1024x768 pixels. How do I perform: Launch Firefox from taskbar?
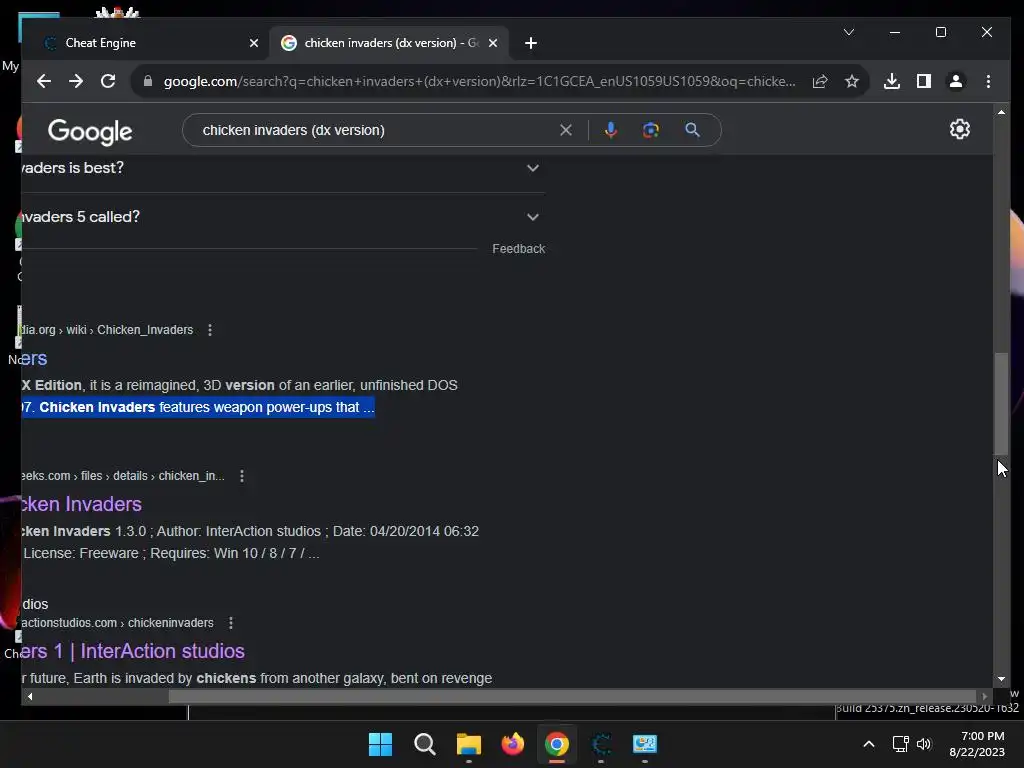[513, 744]
